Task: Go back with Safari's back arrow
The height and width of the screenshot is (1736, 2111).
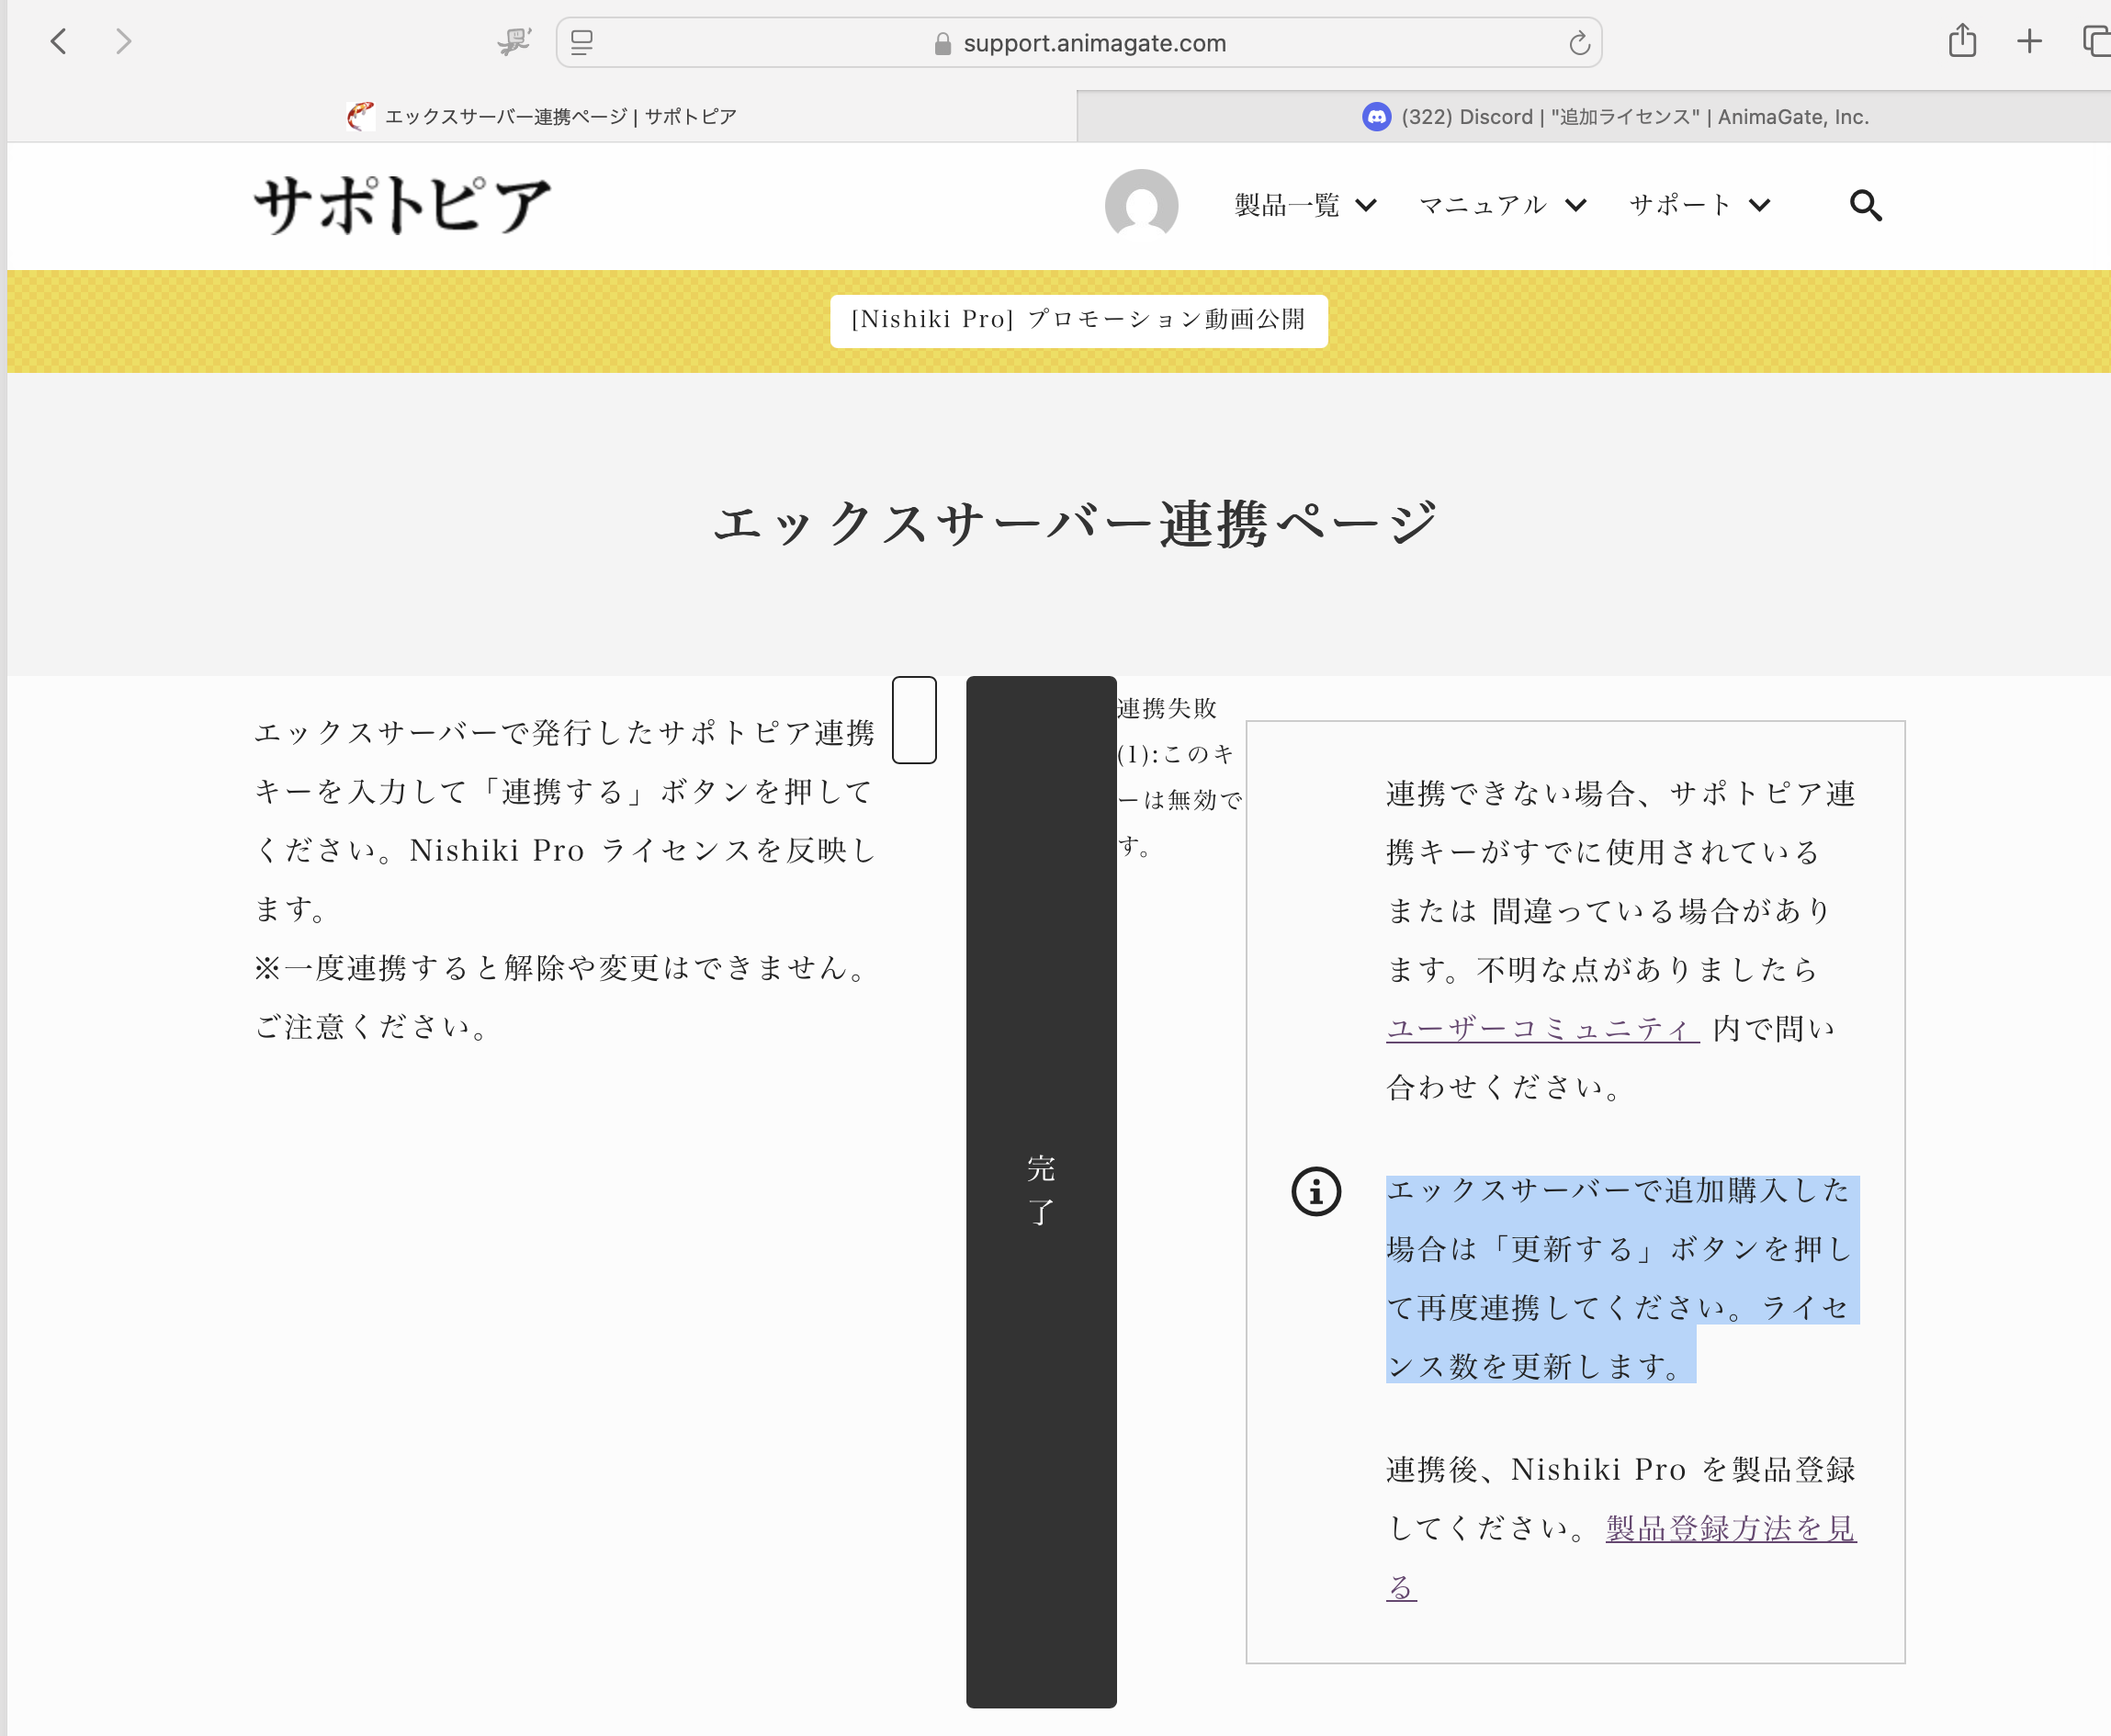Action: point(59,42)
